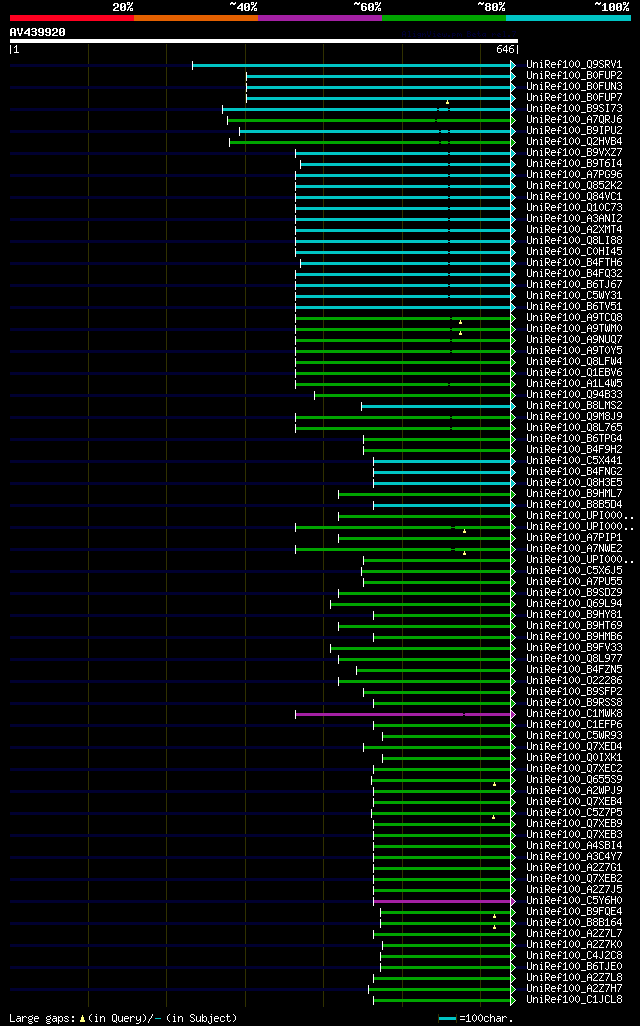Open hit UniRef100_B0FUN3
The width and height of the screenshot is (640, 1026).
coord(574,87)
